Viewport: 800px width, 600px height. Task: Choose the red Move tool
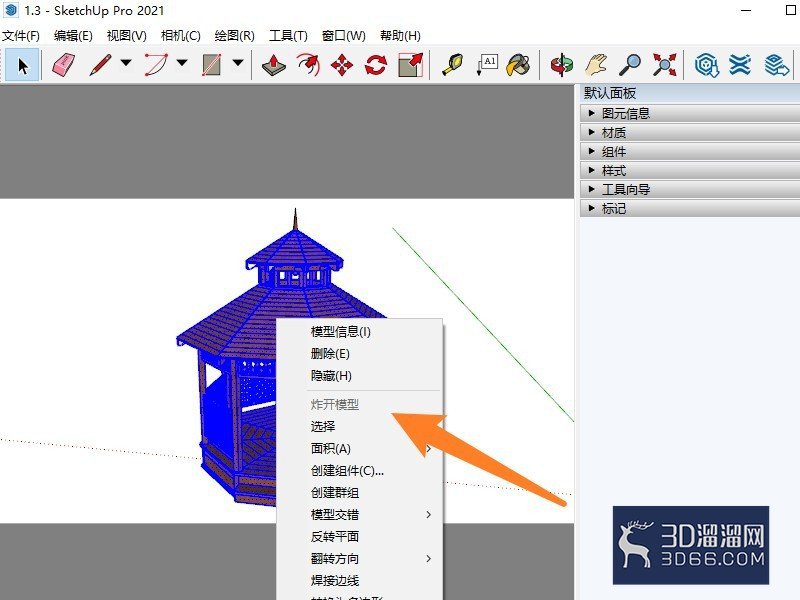(x=342, y=65)
